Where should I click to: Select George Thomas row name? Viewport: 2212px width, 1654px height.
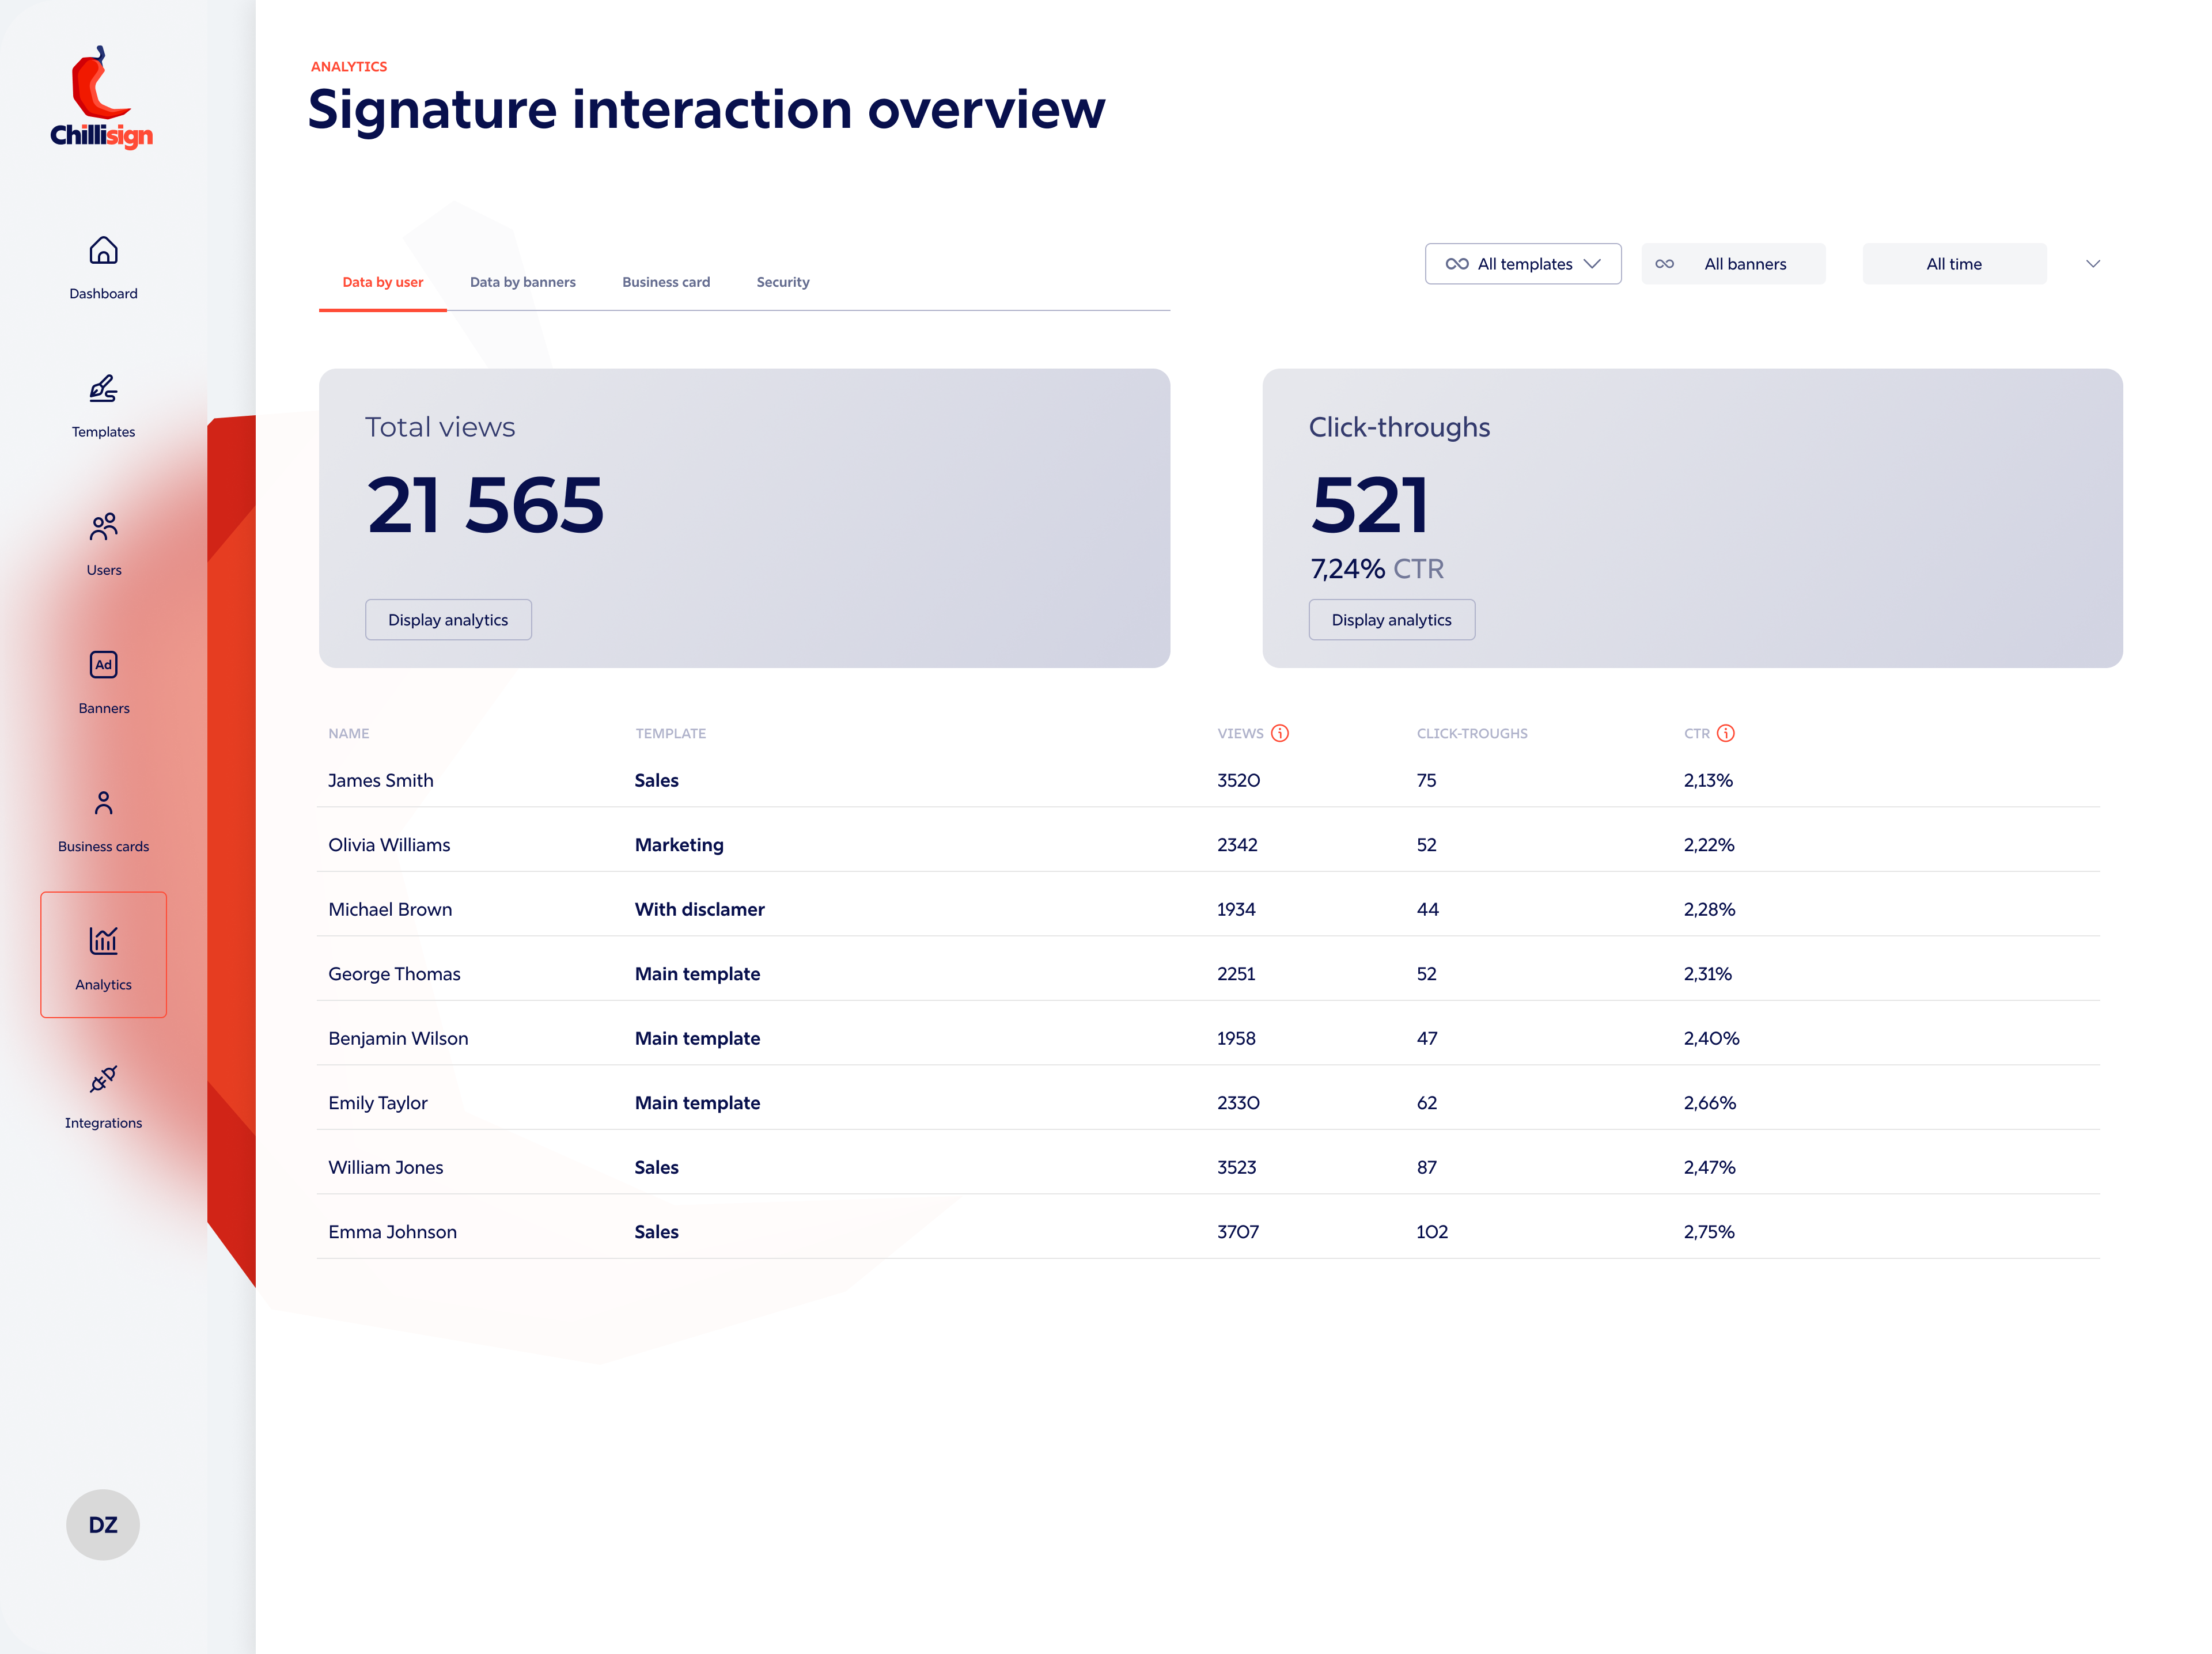[x=394, y=974]
